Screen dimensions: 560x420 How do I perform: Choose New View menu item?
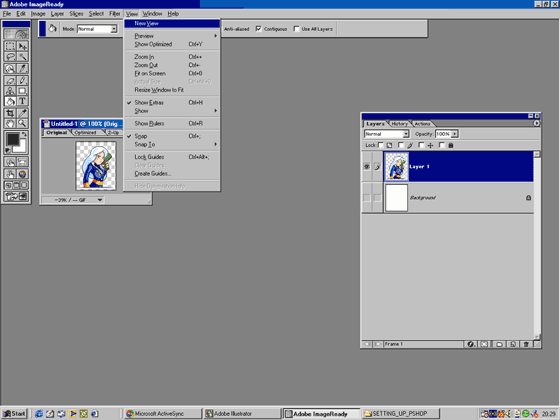172,23
